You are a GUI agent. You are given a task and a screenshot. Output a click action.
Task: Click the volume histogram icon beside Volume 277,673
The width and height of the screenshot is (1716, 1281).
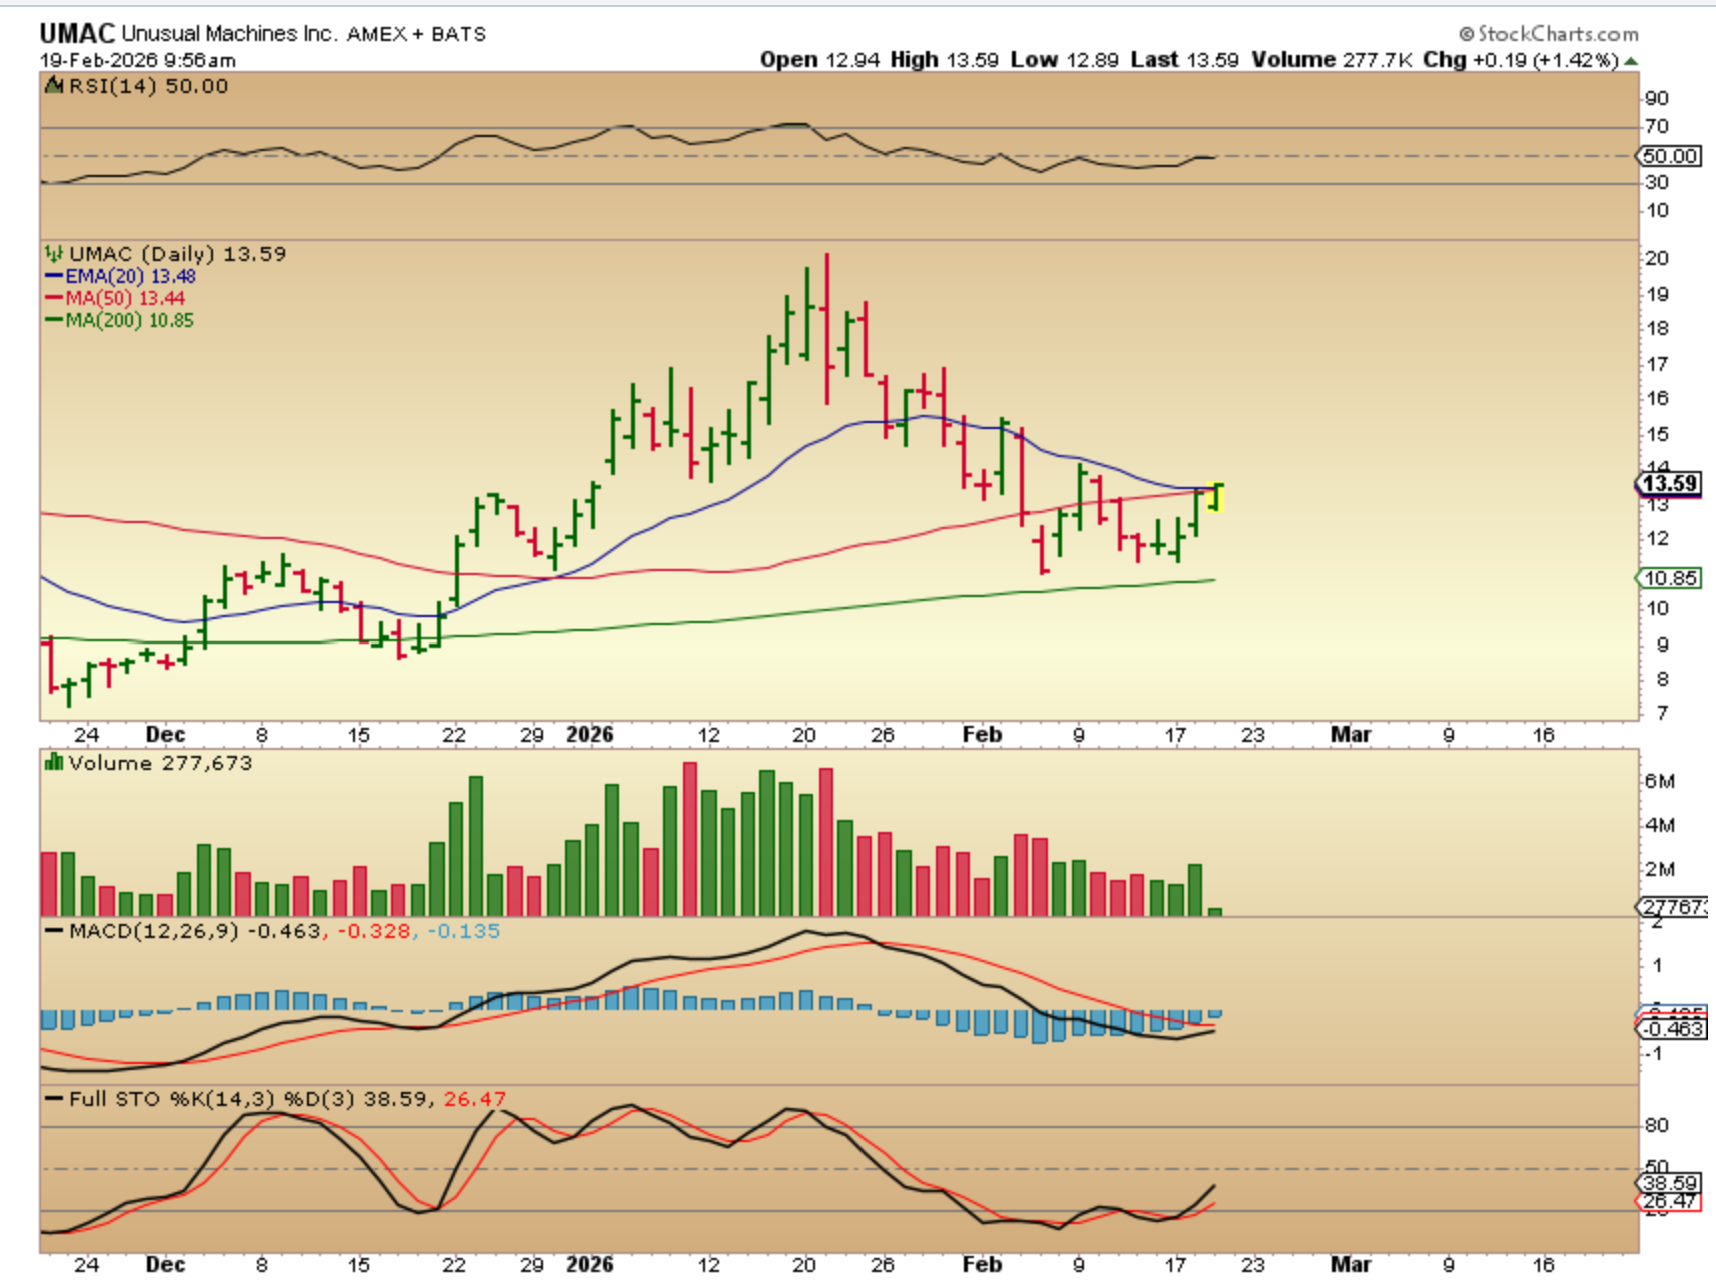(x=54, y=763)
